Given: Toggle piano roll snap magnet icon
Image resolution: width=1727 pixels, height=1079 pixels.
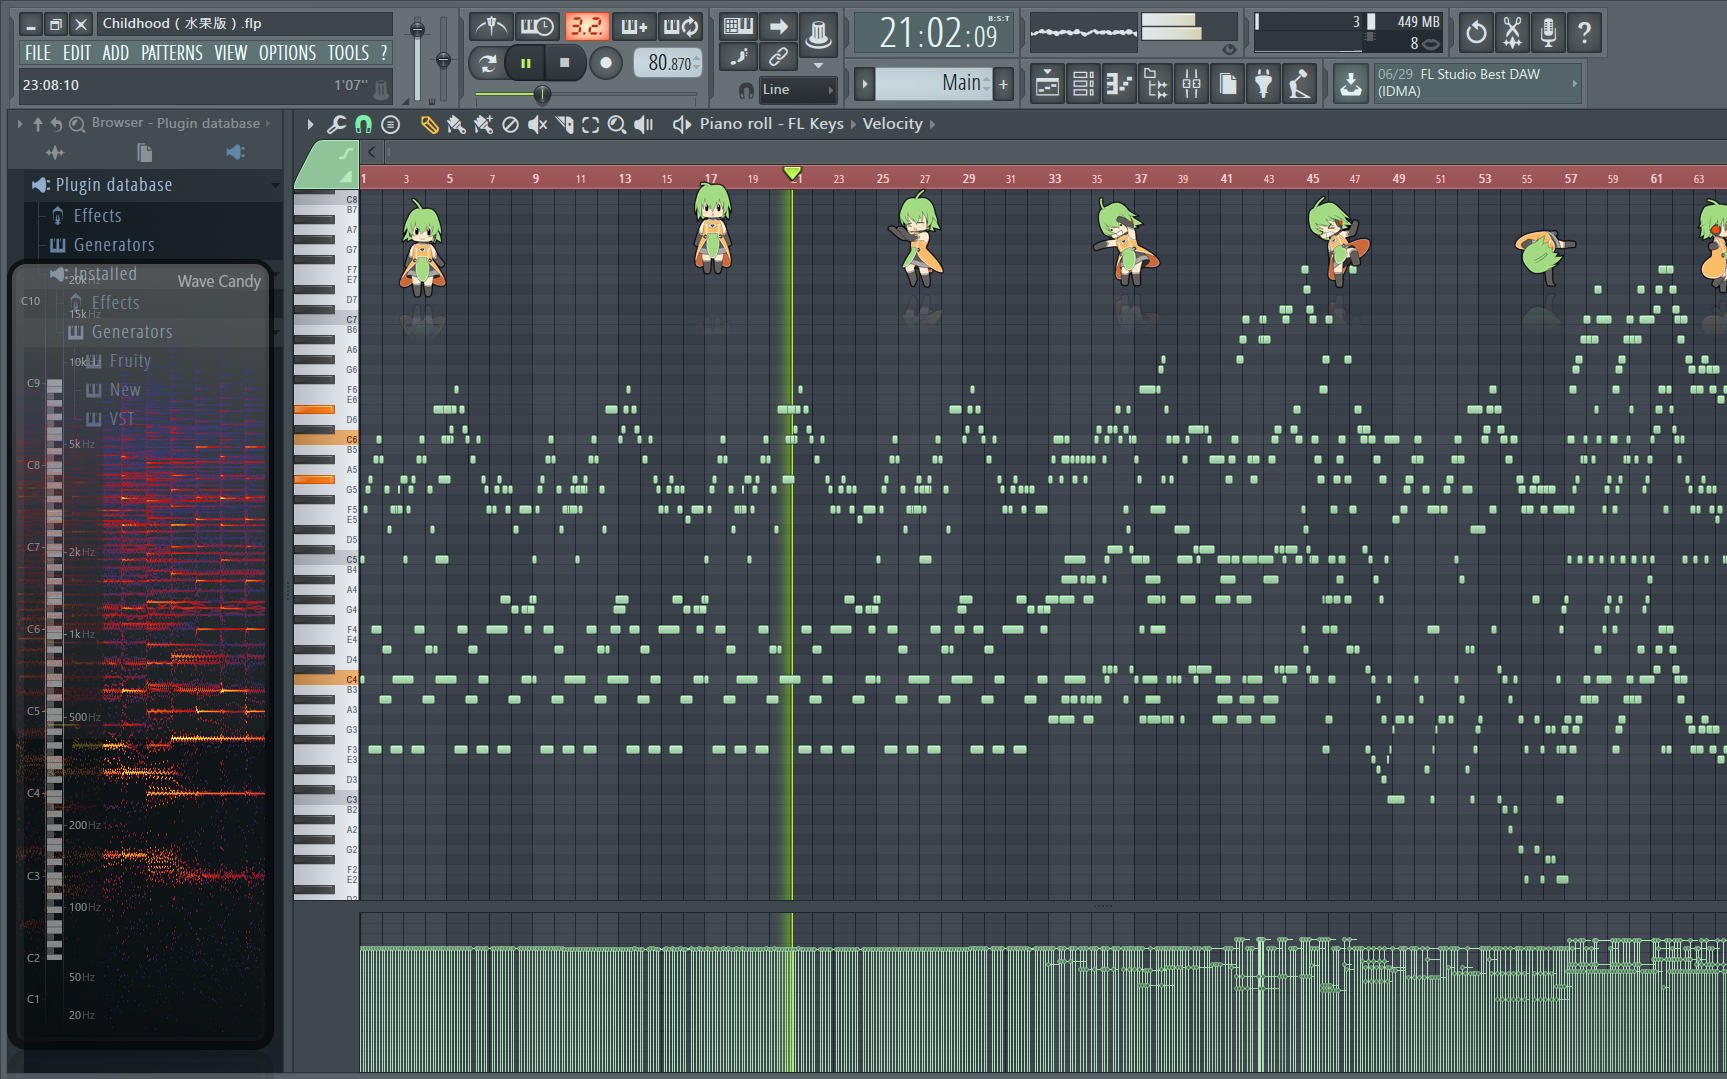Looking at the screenshot, I should pyautogui.click(x=363, y=124).
